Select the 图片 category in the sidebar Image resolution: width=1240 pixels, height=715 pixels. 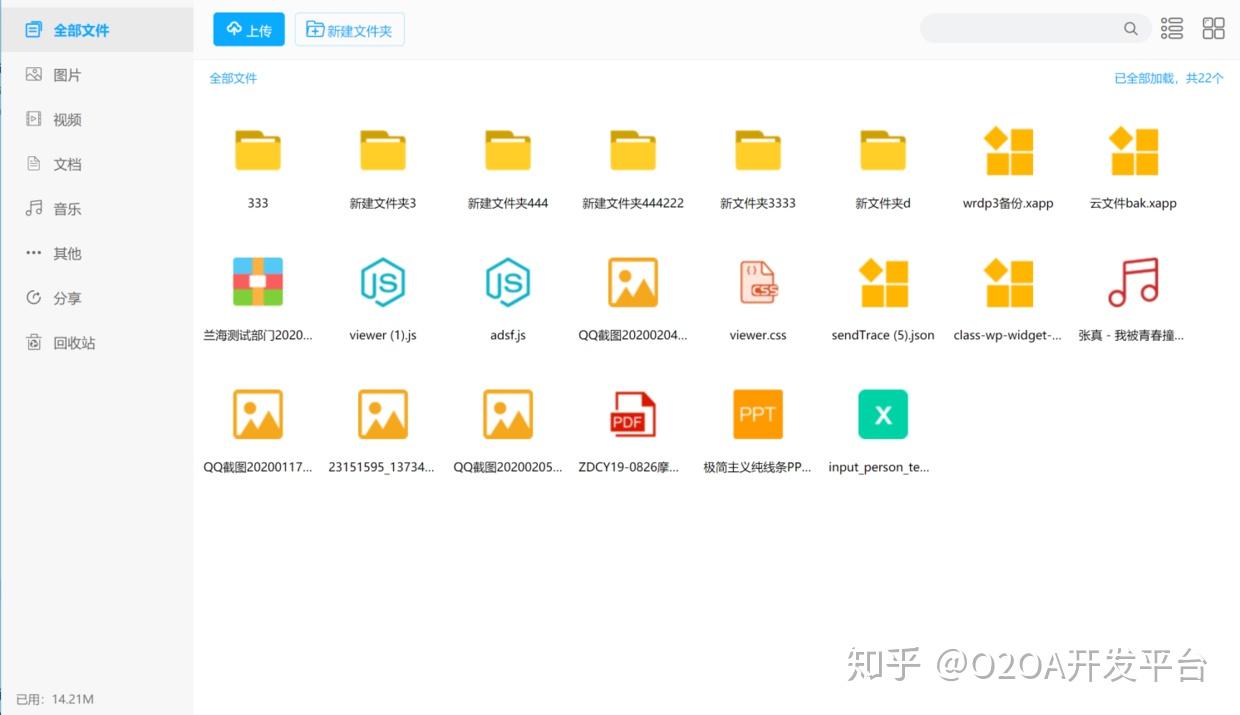tap(65, 74)
